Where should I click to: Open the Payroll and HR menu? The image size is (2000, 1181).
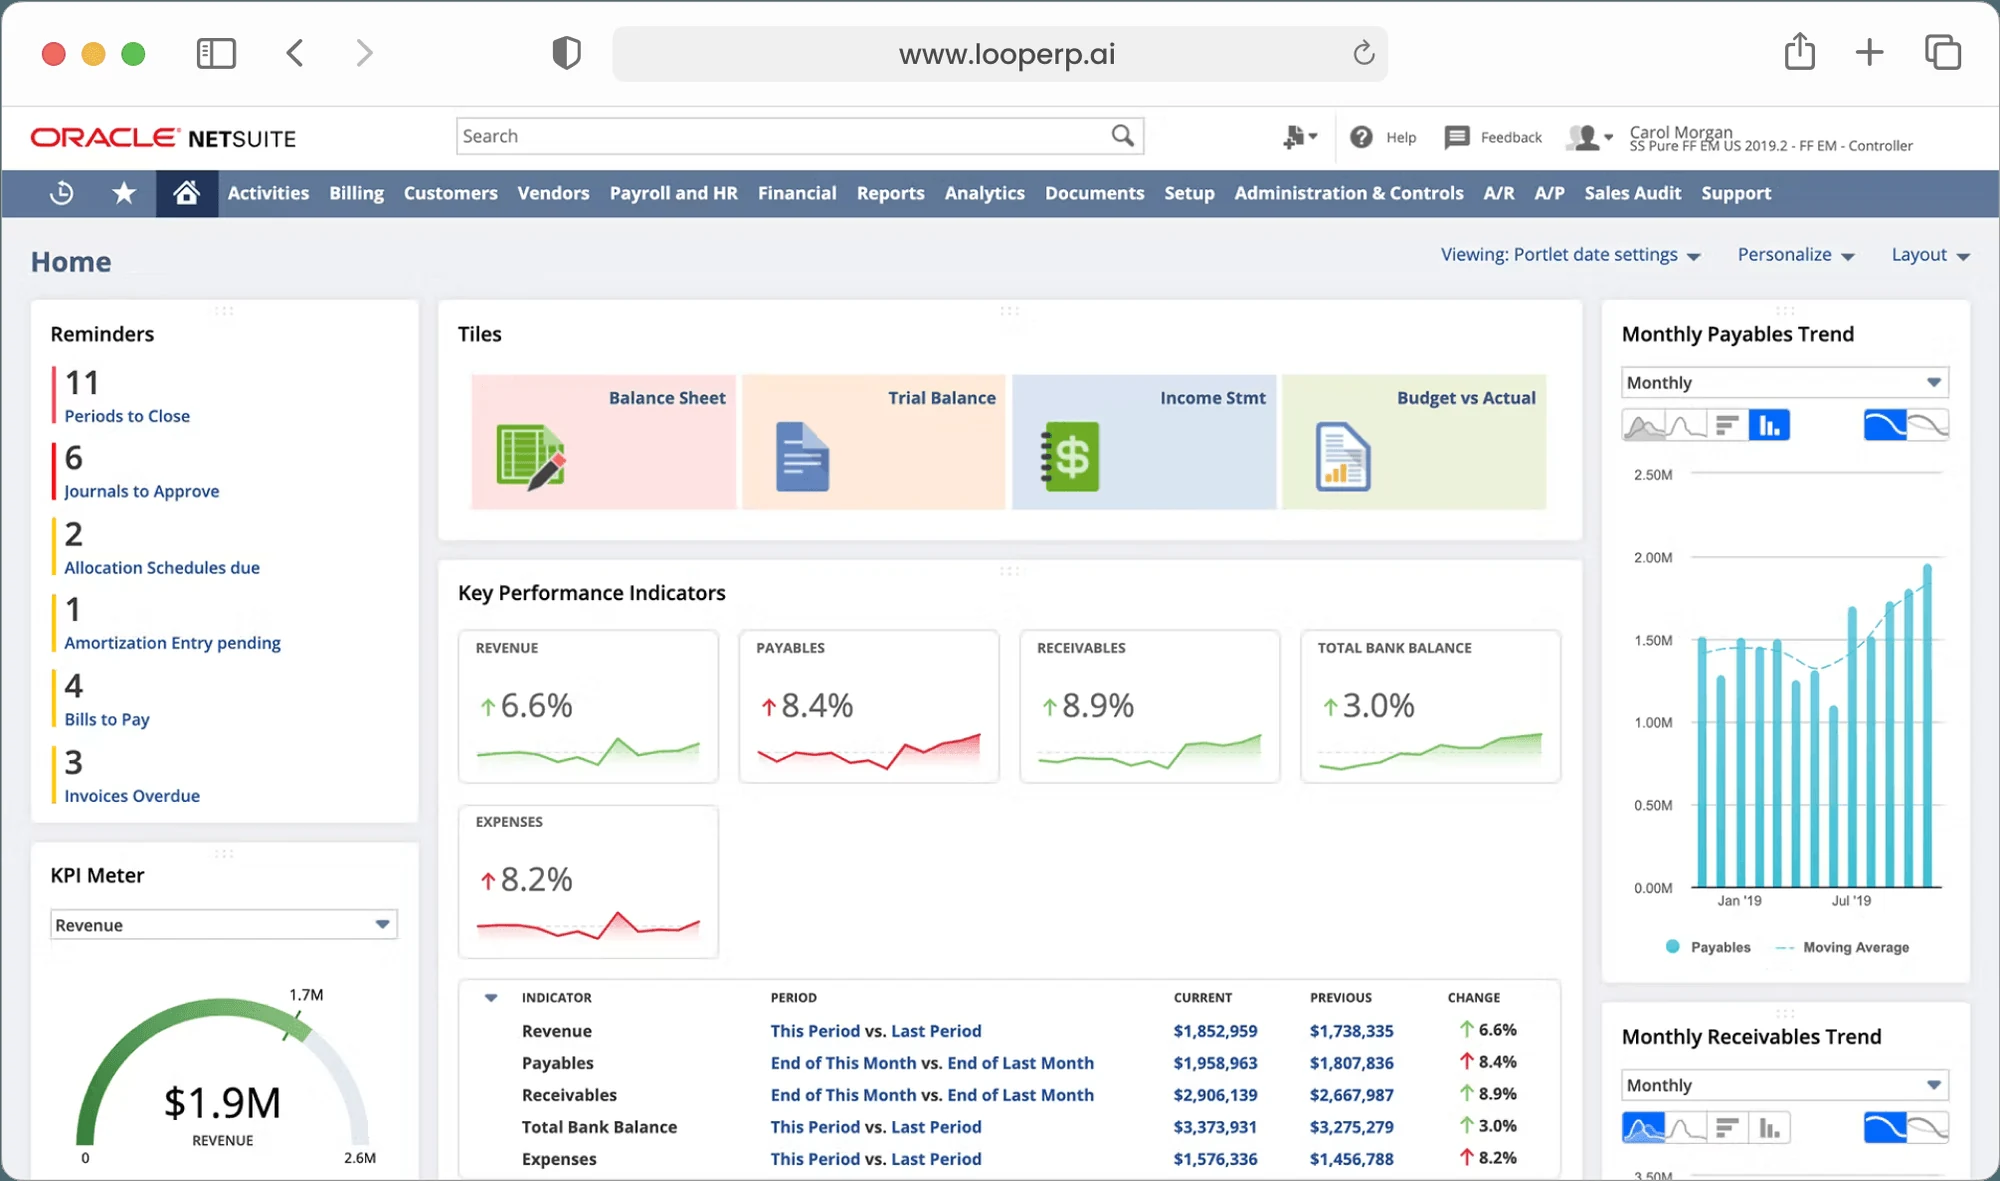(674, 193)
